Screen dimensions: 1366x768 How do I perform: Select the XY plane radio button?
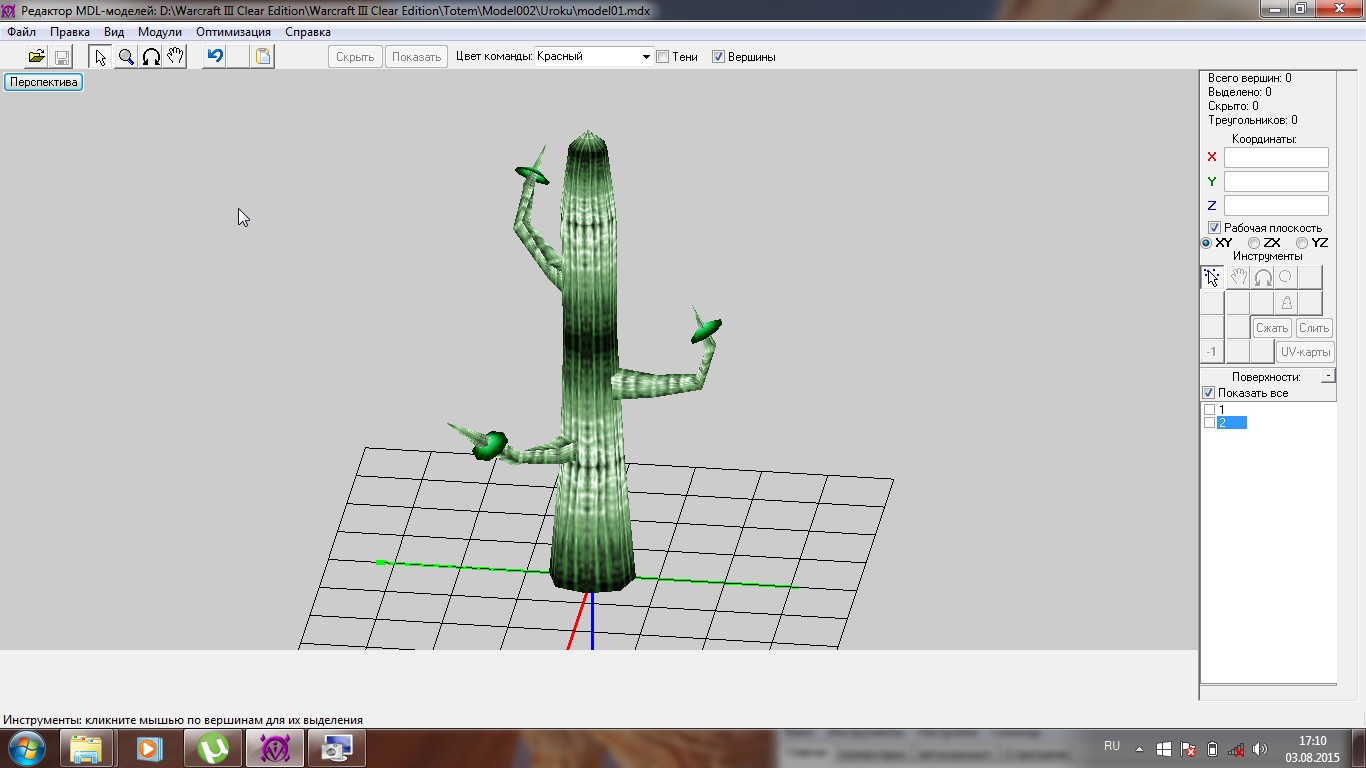coord(1207,243)
